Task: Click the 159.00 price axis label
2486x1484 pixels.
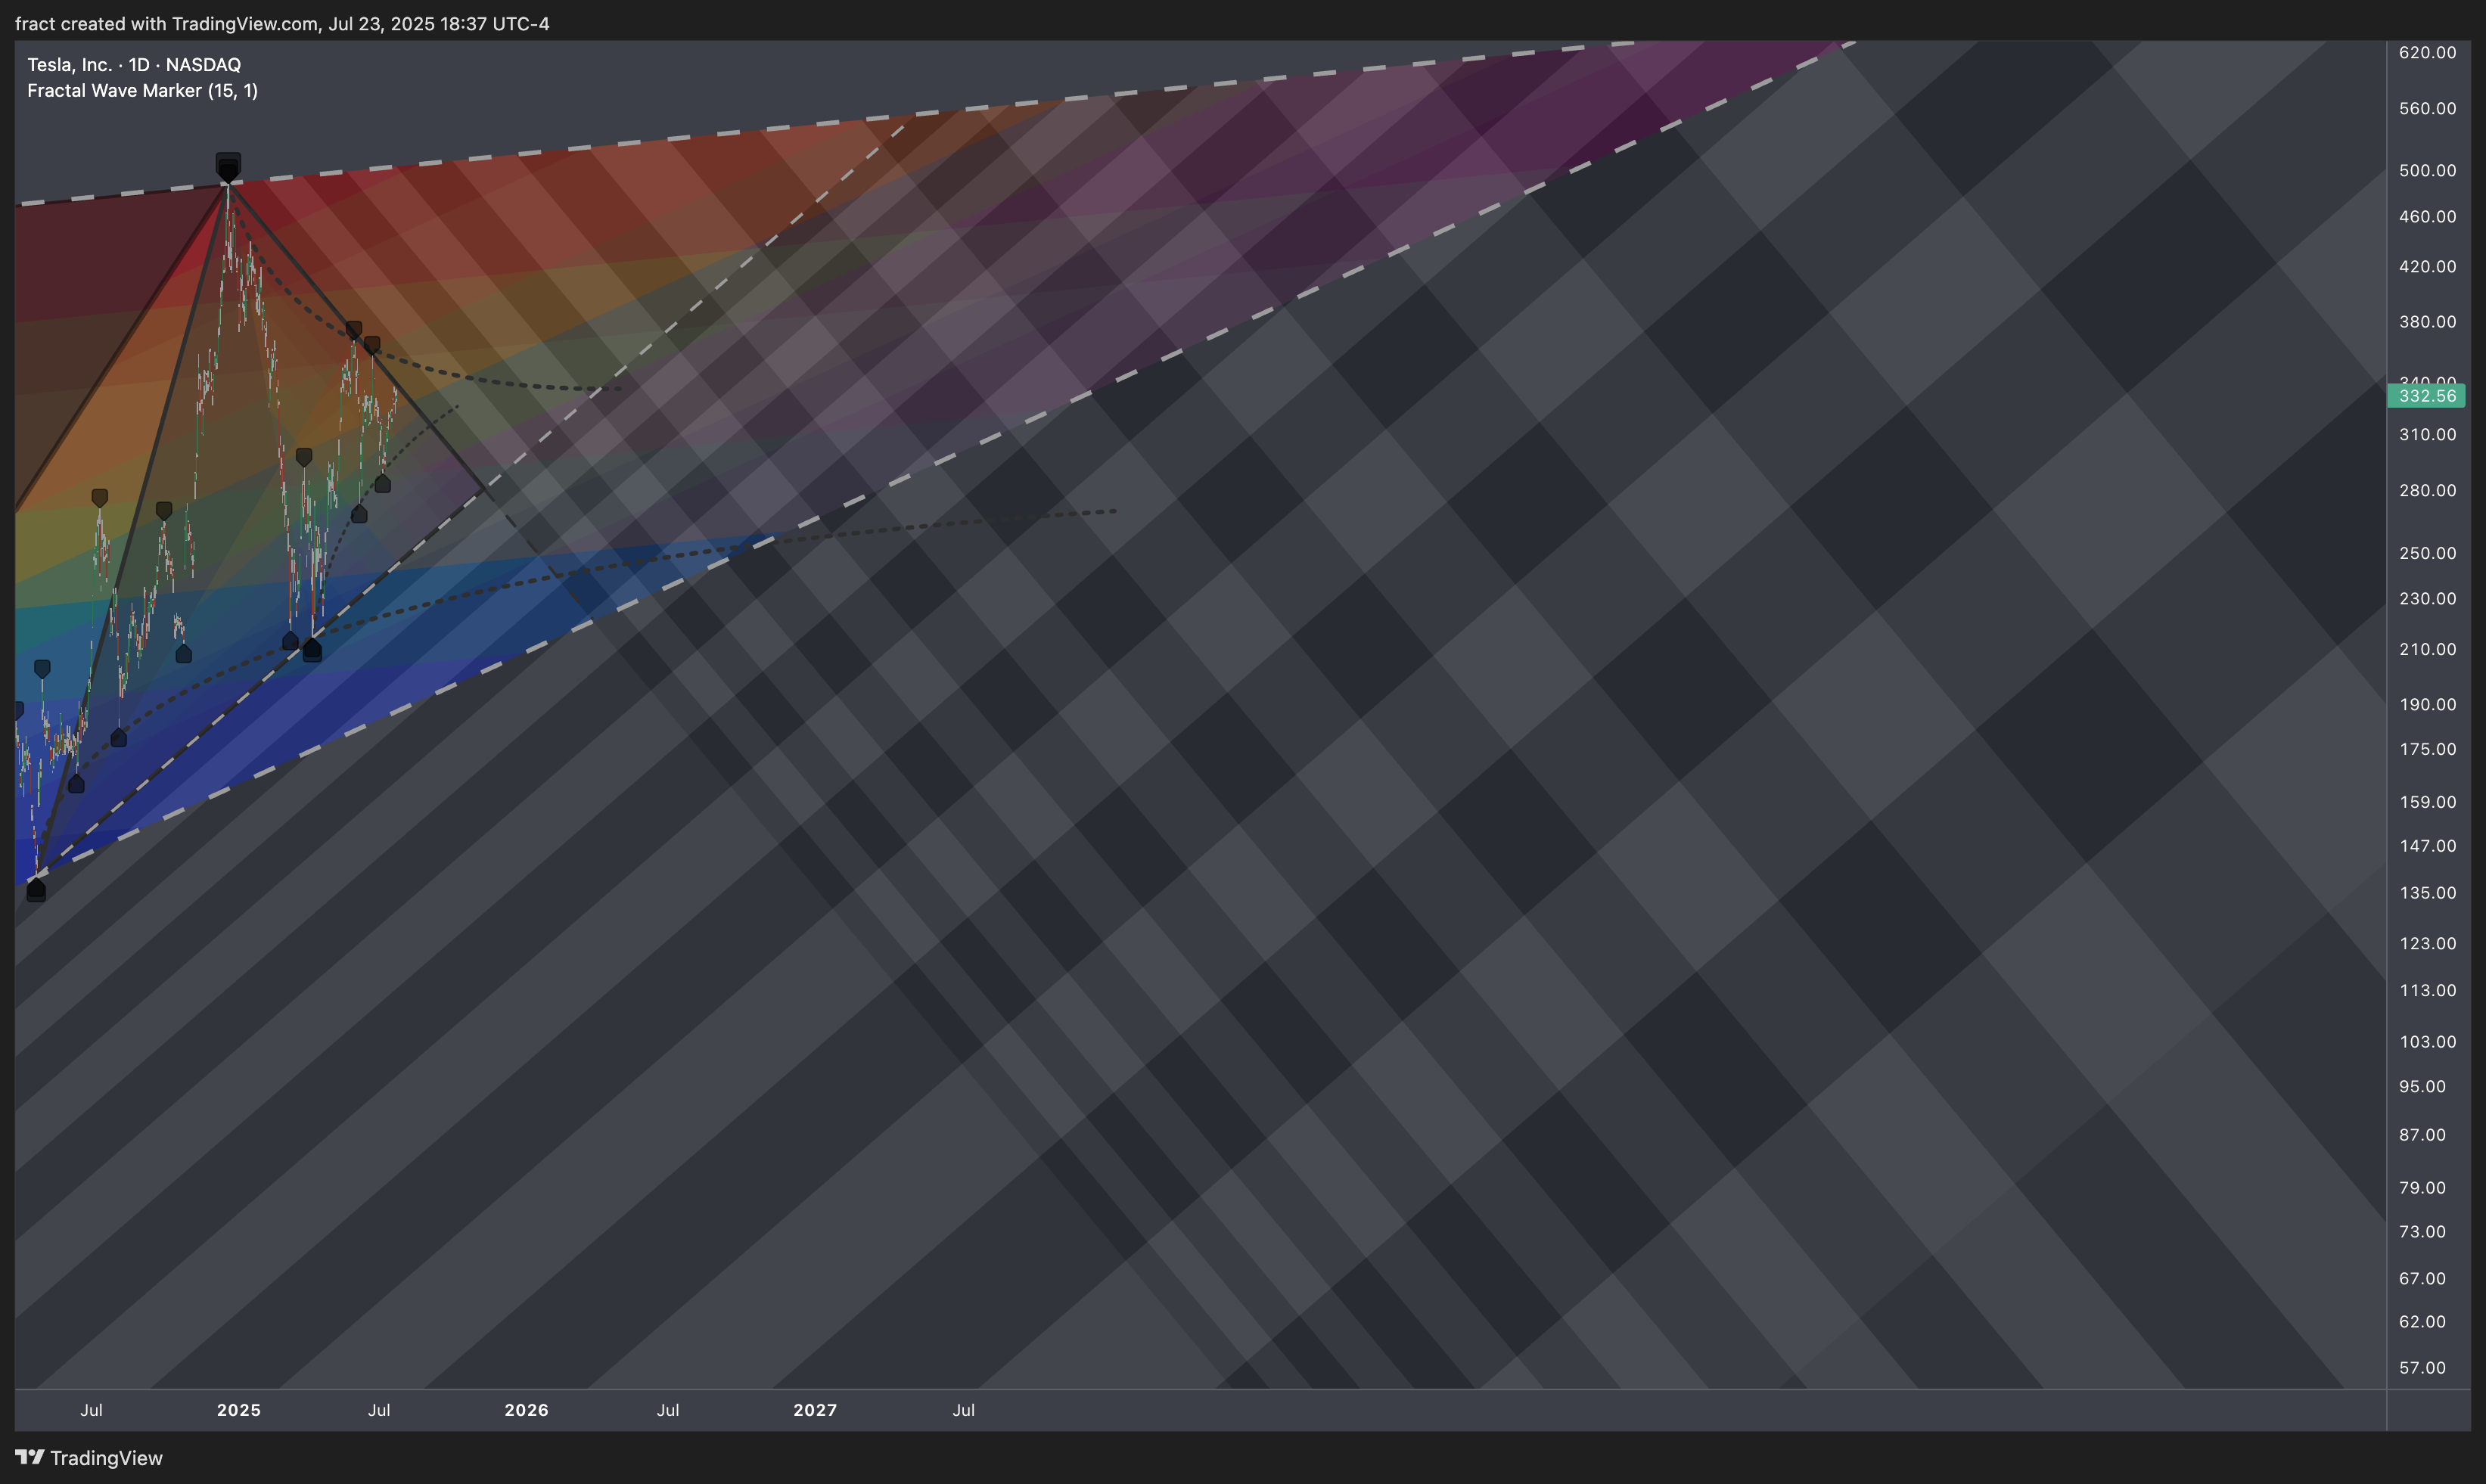Action: click(2427, 802)
